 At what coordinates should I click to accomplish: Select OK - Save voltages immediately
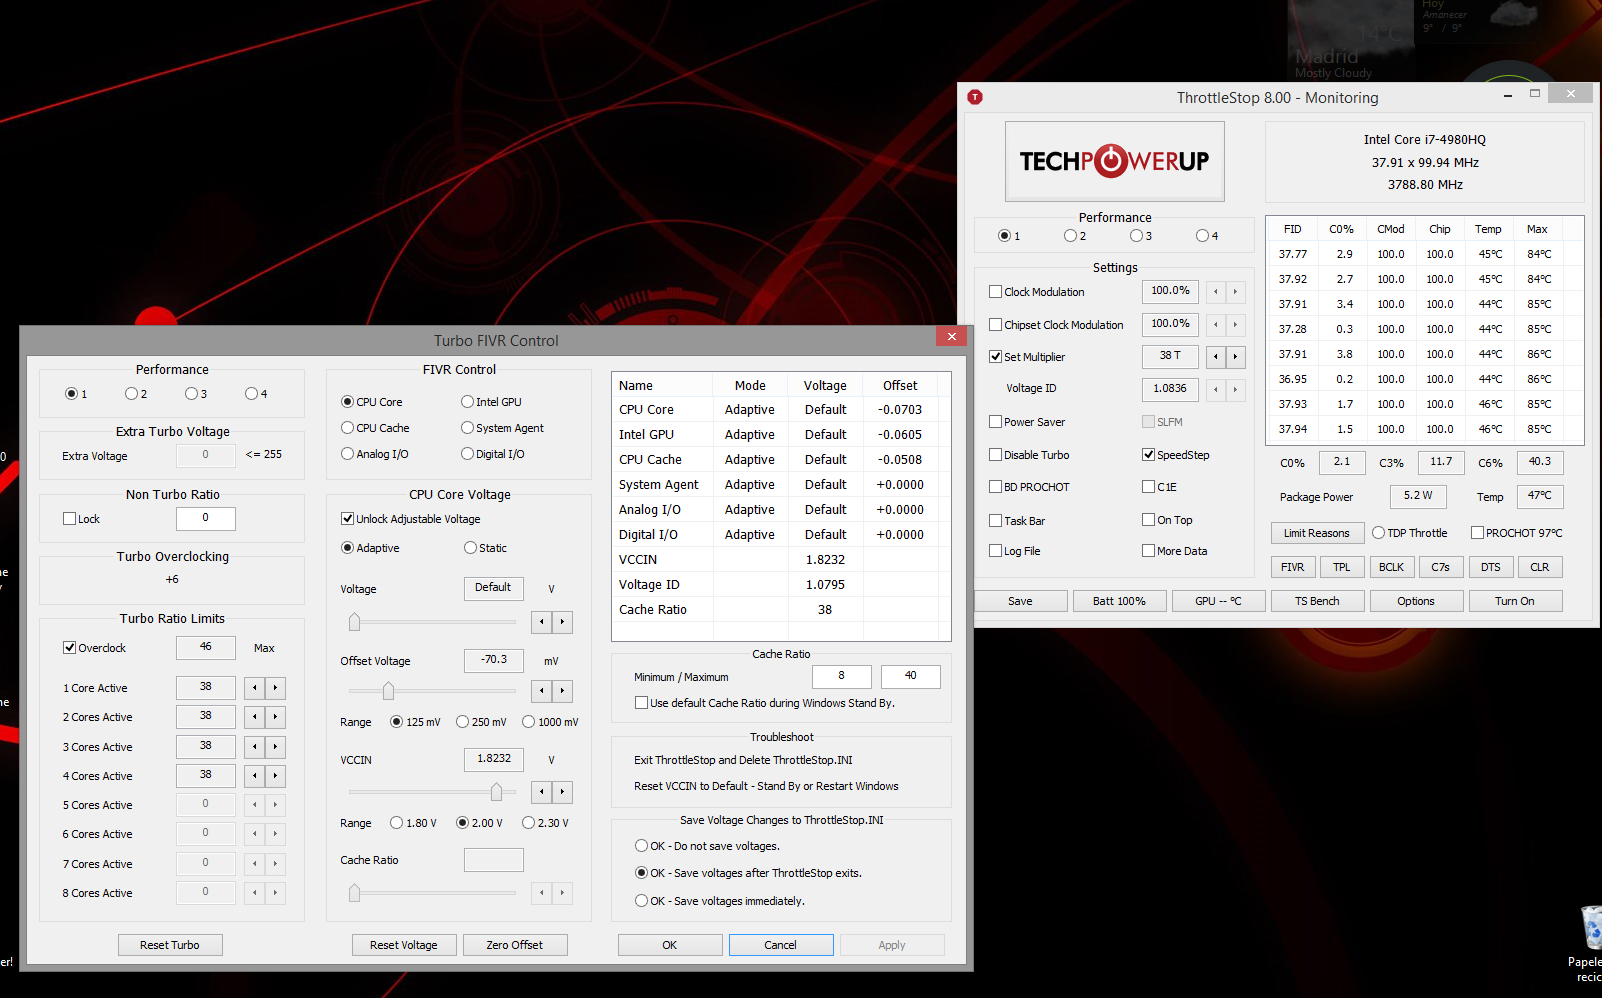pos(641,901)
